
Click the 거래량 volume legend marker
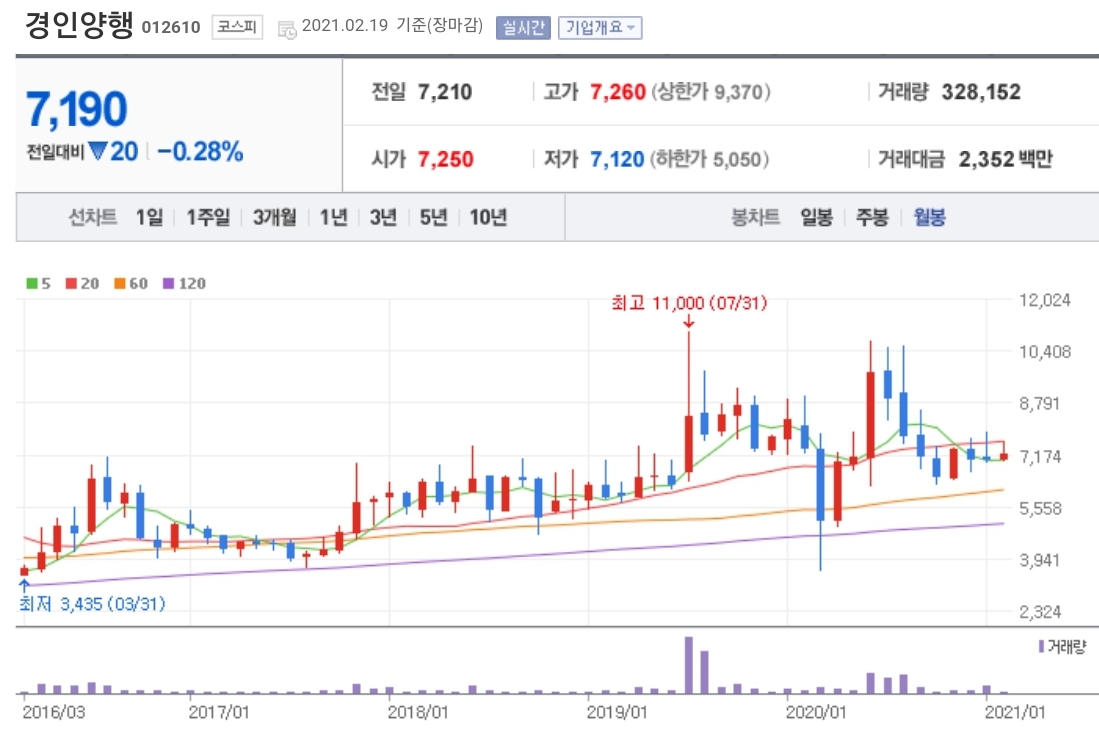pos(1042,646)
